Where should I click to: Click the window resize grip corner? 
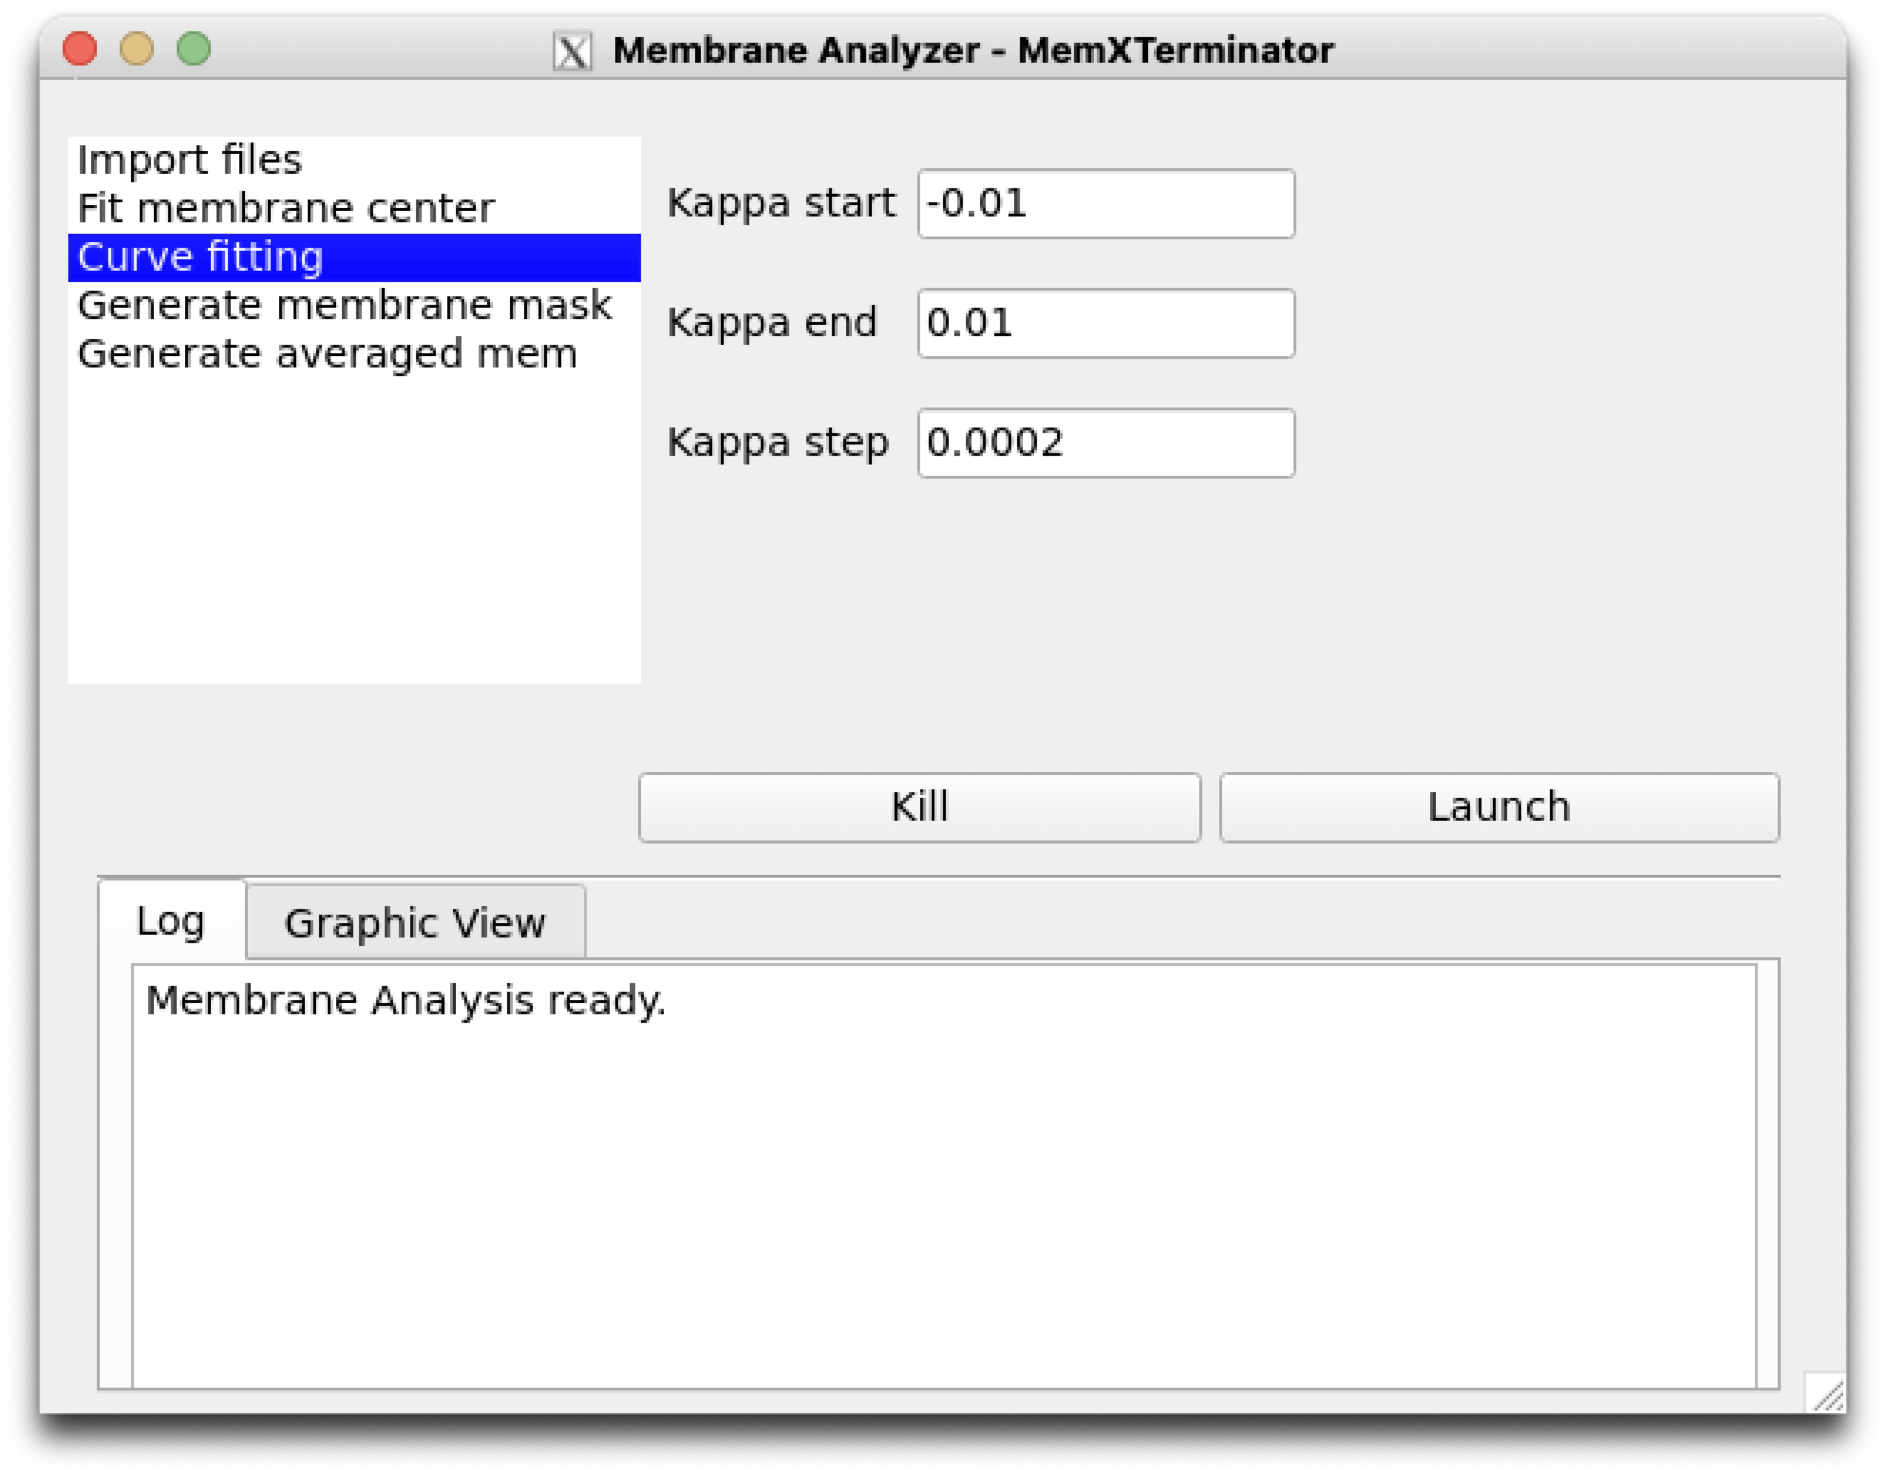point(1826,1392)
